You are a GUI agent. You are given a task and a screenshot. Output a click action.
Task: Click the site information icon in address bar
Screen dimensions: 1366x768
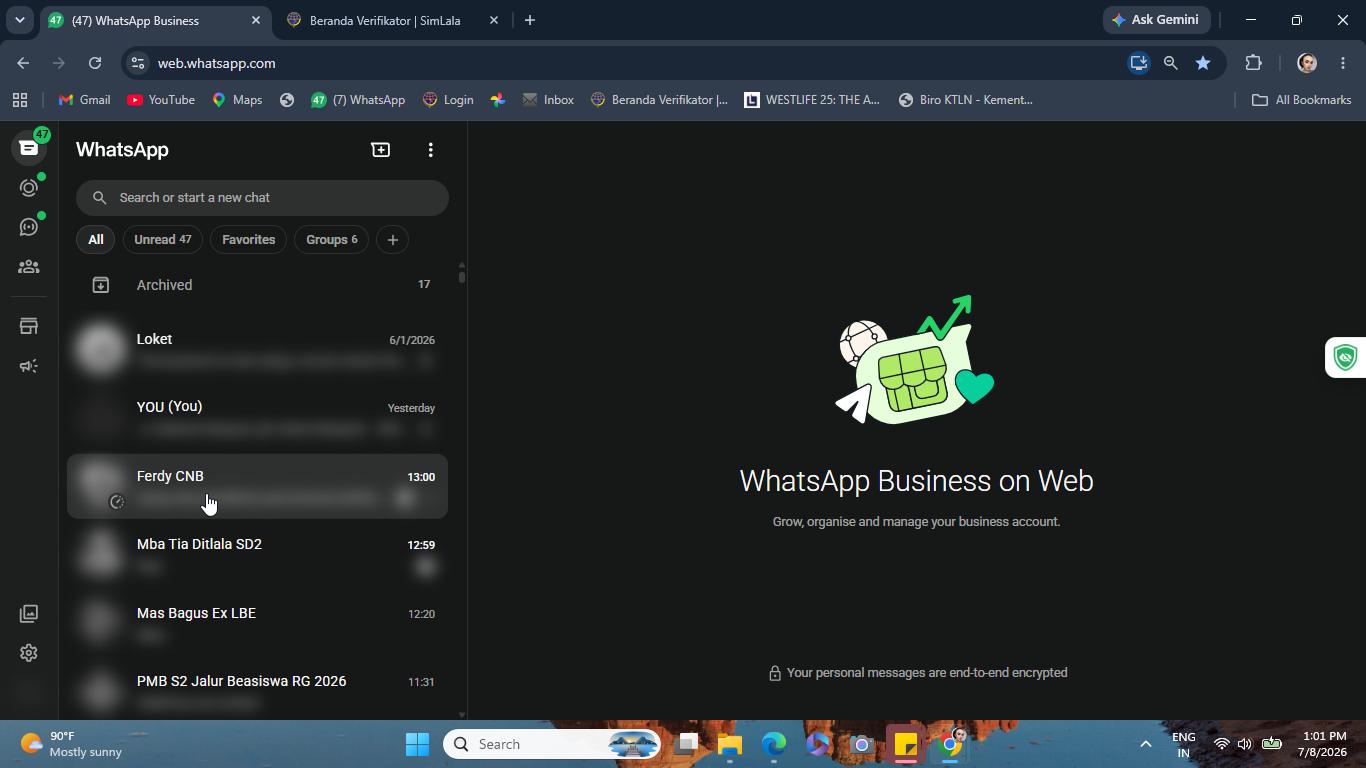pyautogui.click(x=138, y=63)
